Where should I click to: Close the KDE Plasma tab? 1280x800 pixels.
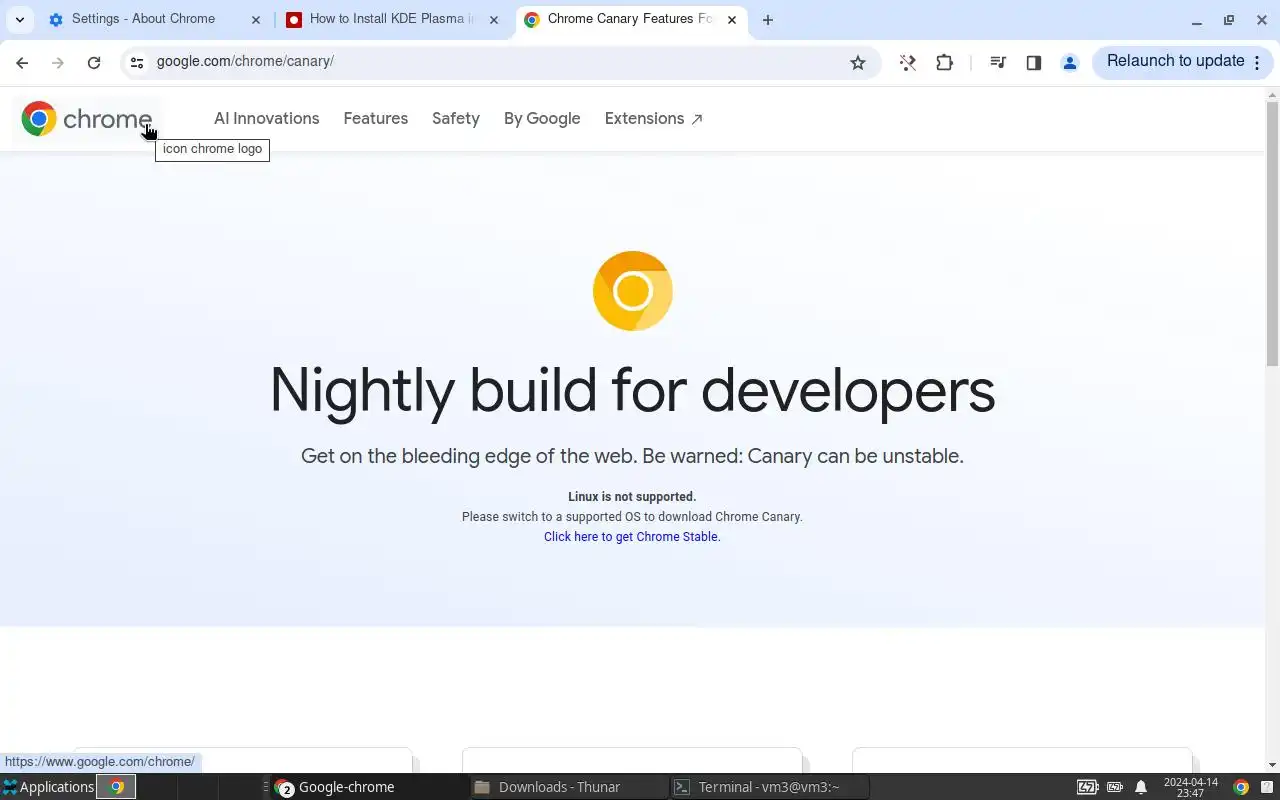click(x=493, y=20)
